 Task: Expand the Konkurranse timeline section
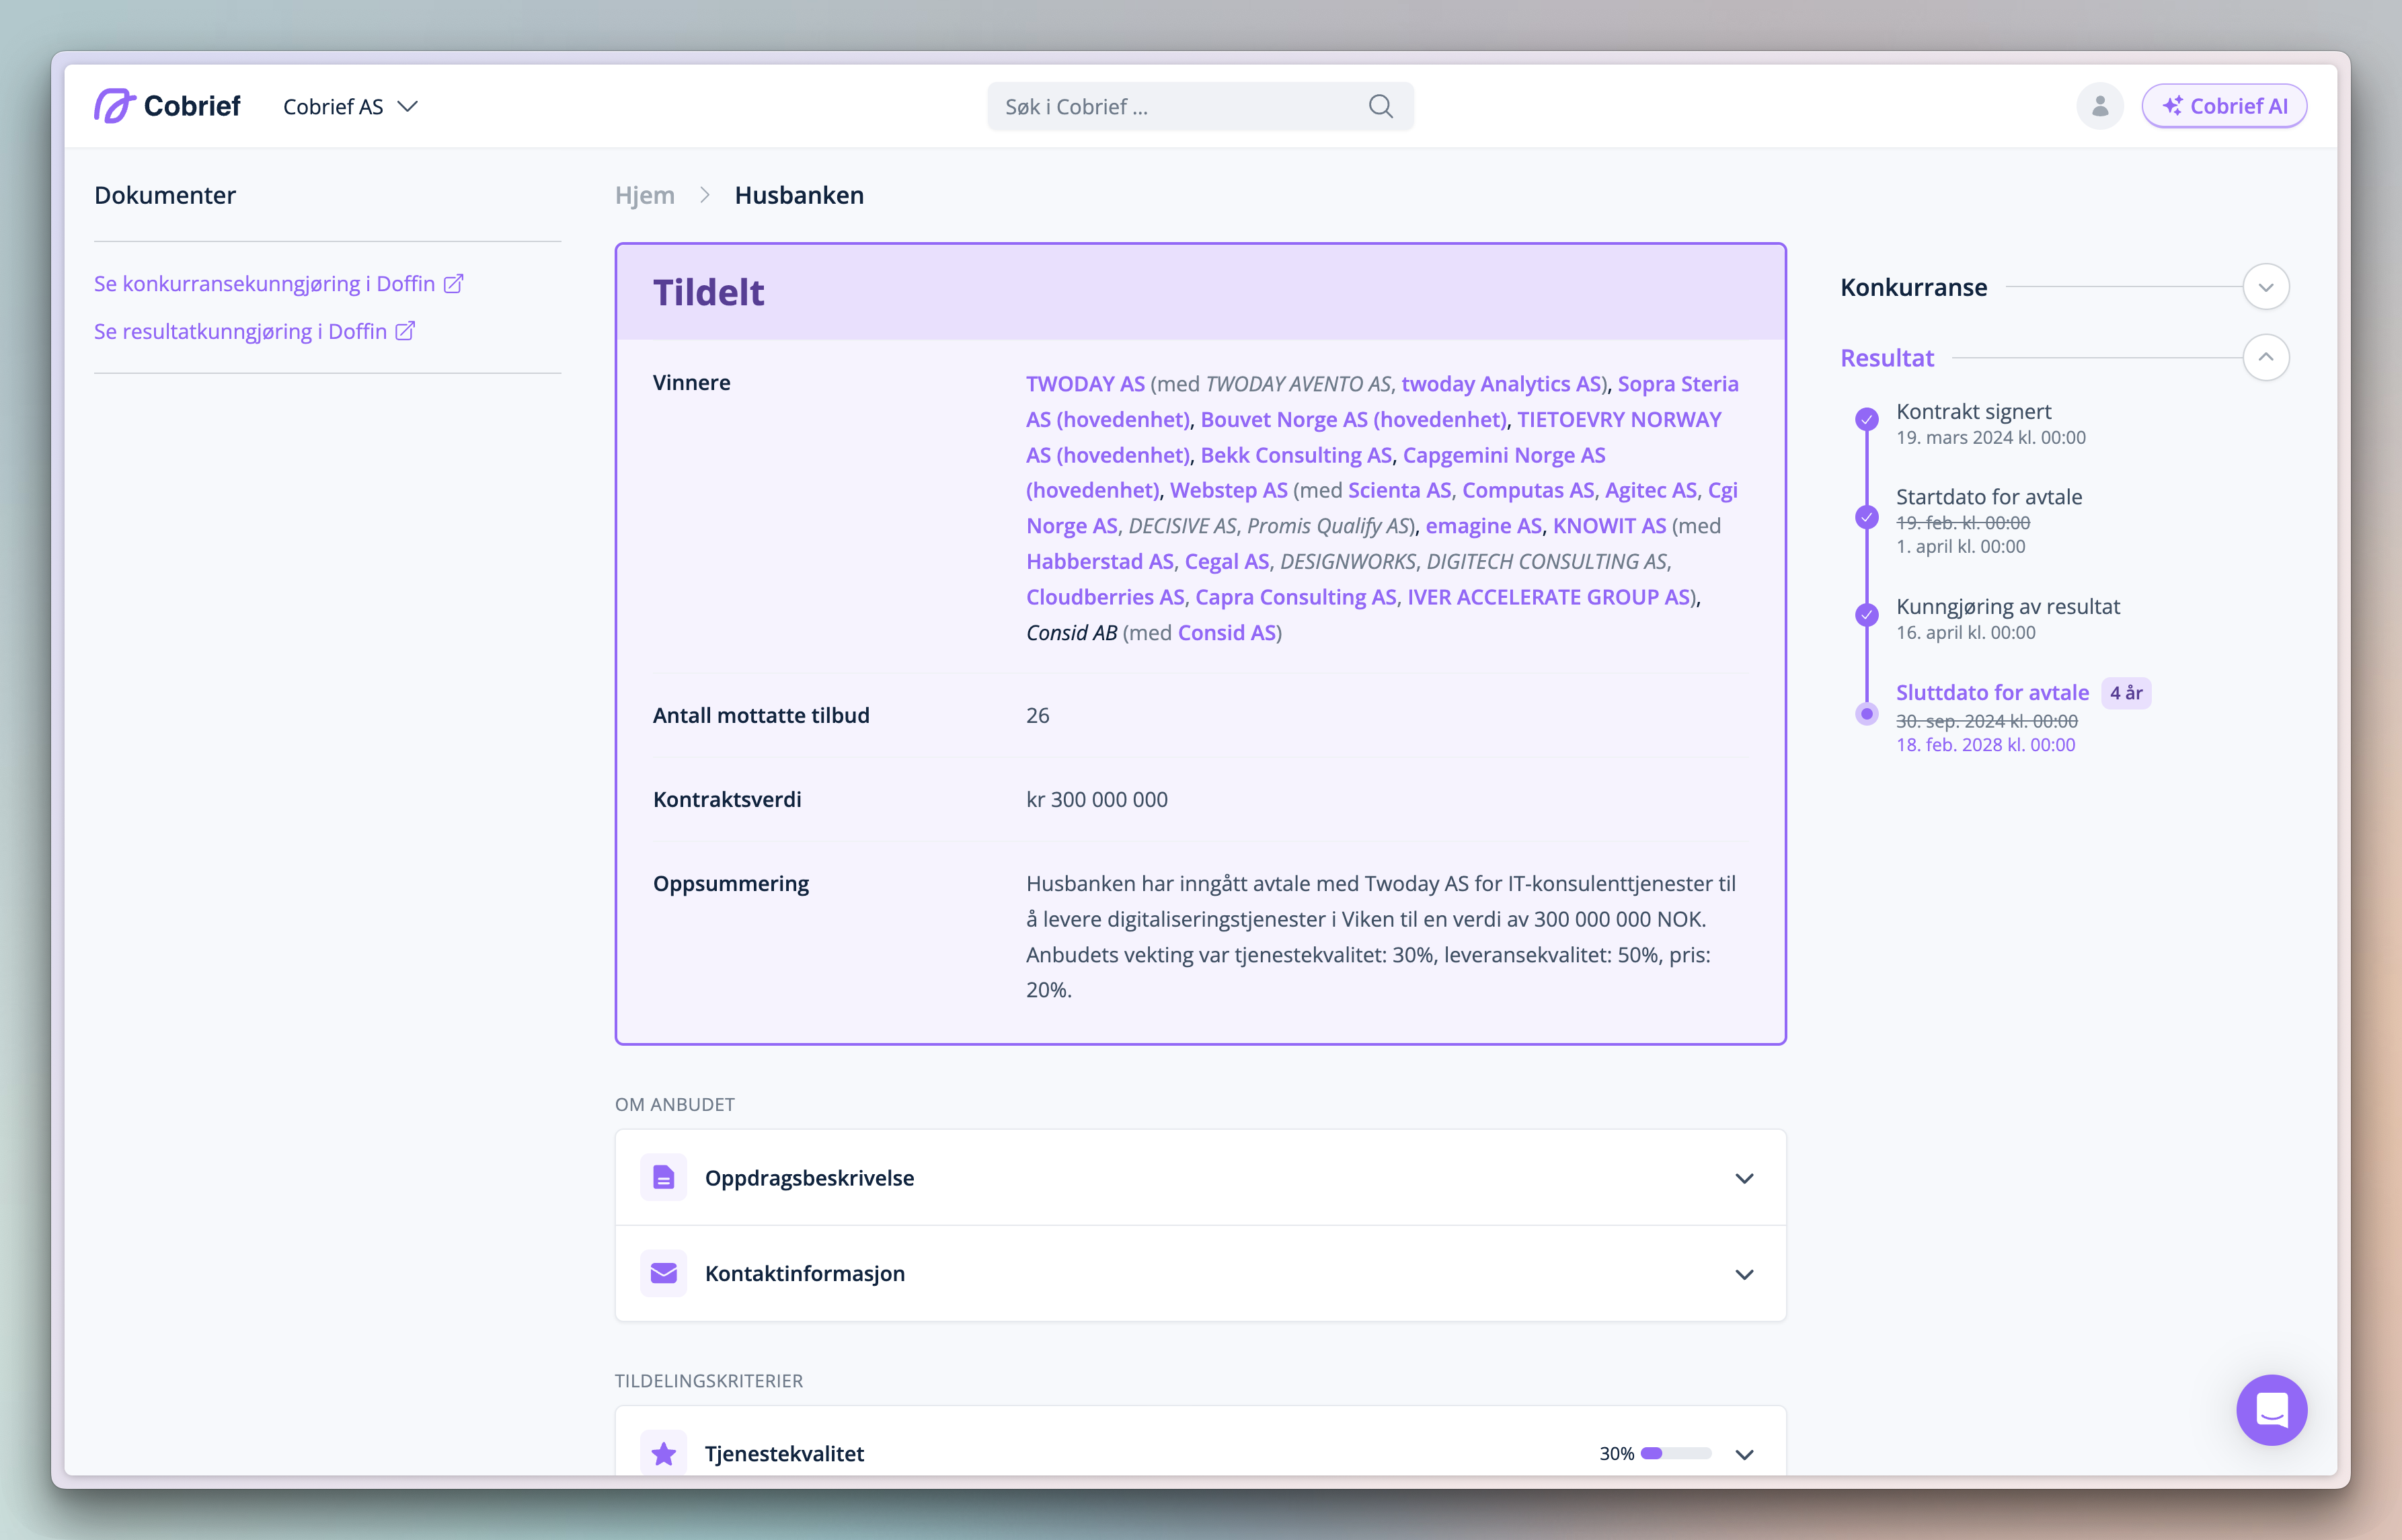tap(2265, 287)
